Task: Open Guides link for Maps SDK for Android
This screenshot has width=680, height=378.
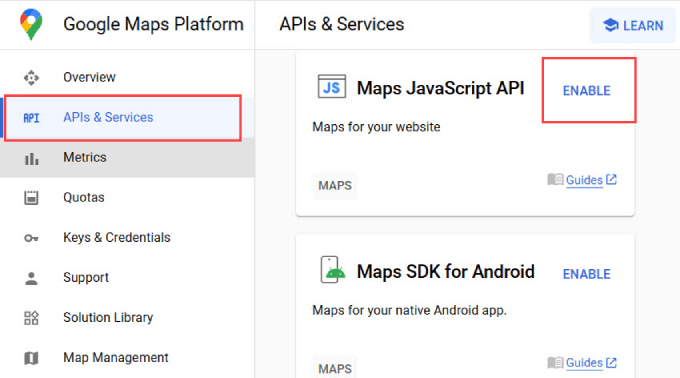Action: [x=584, y=363]
